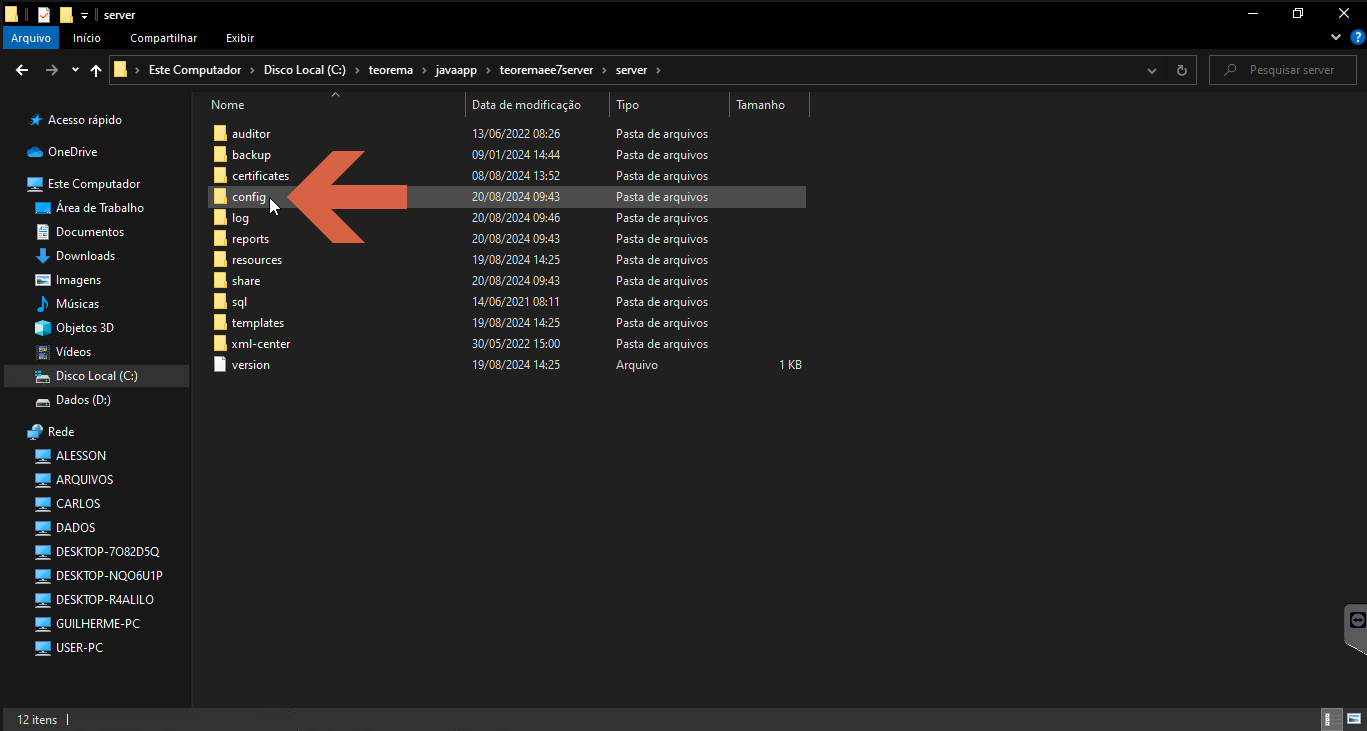Open the Arquivo menu
The height and width of the screenshot is (731, 1367).
31,38
